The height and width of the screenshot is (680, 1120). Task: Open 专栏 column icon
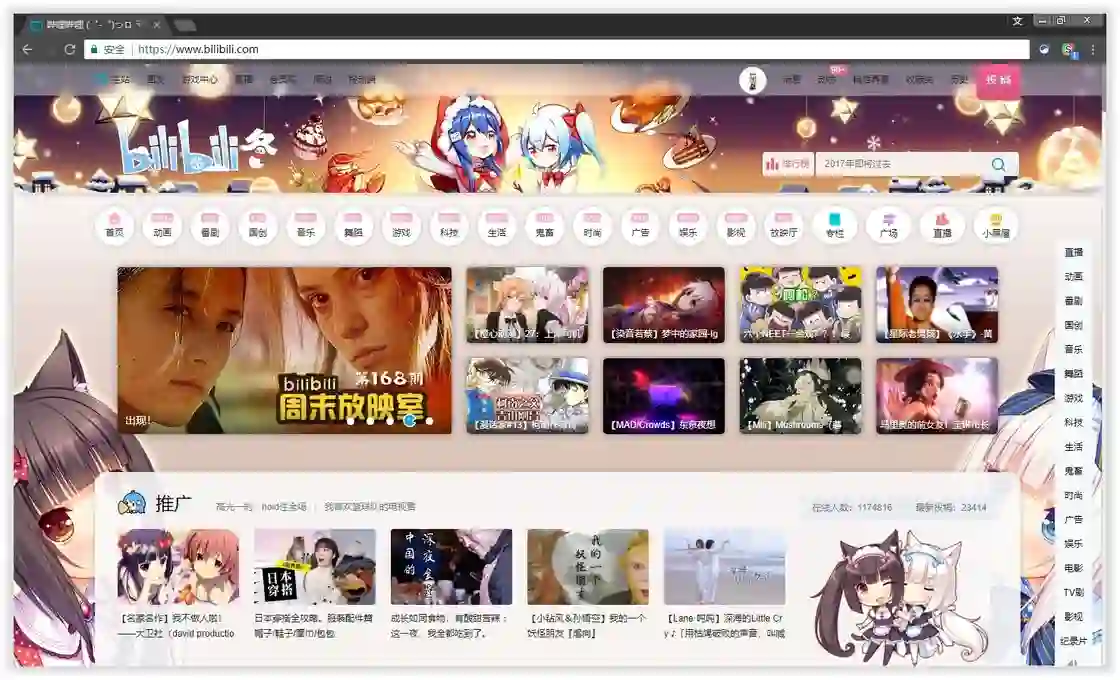pos(835,226)
